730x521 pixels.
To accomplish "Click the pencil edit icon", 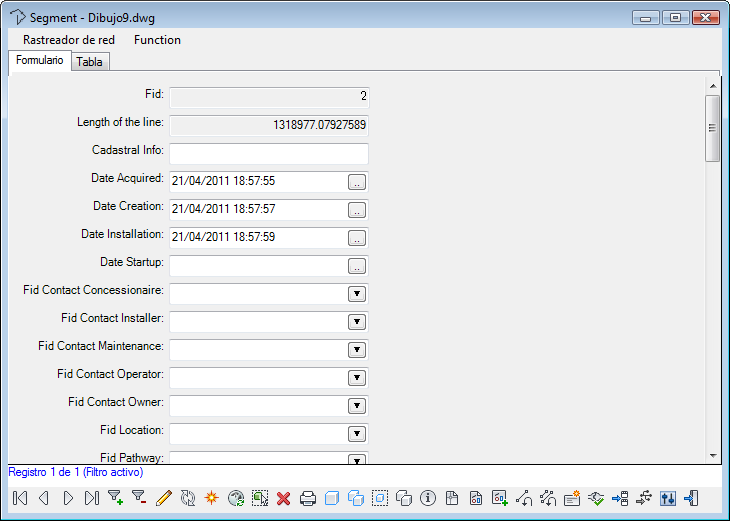I will (164, 498).
